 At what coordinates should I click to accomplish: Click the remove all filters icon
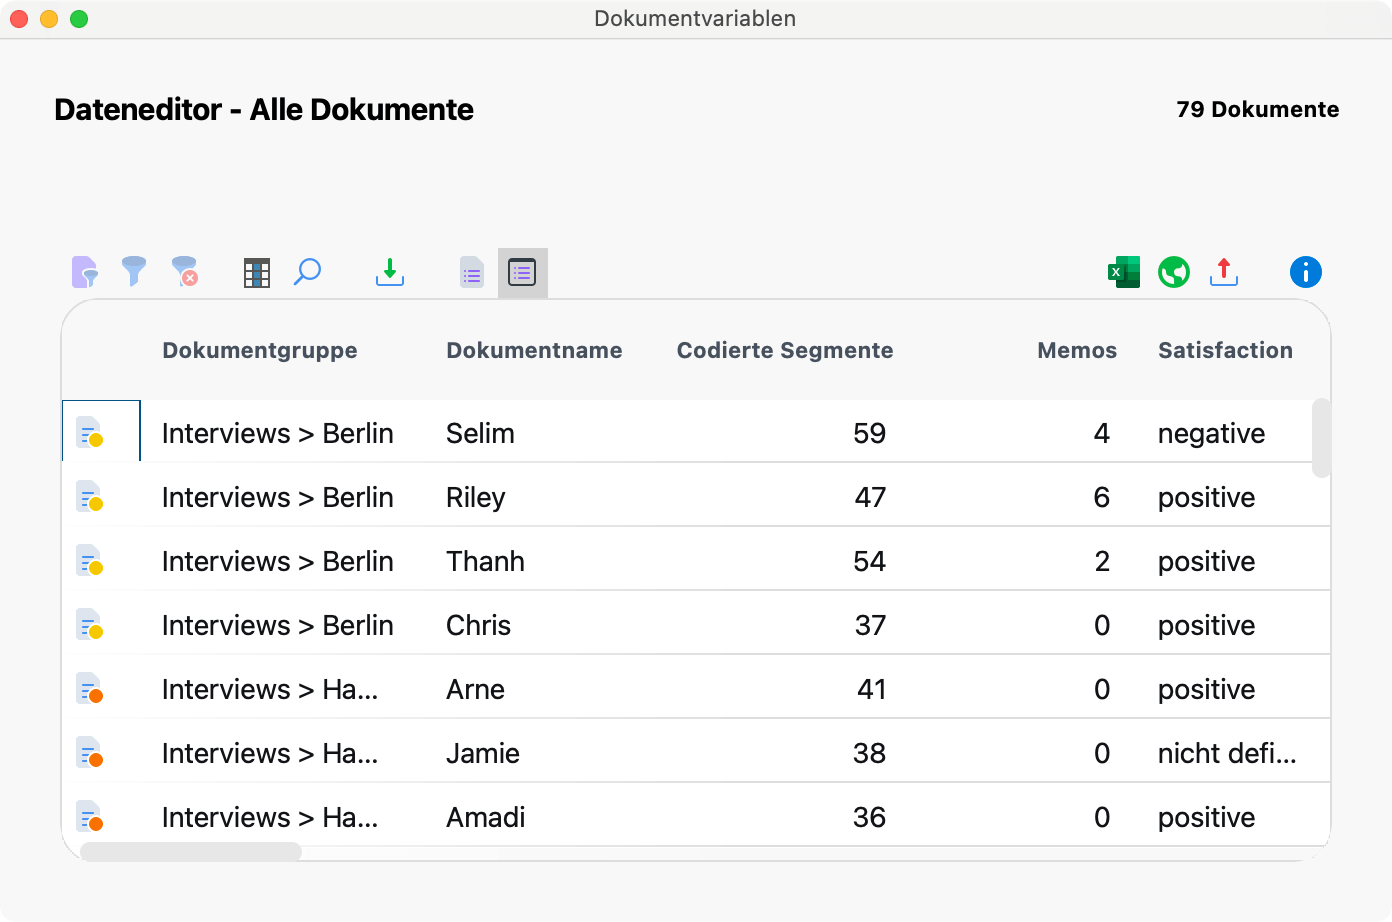tap(185, 272)
